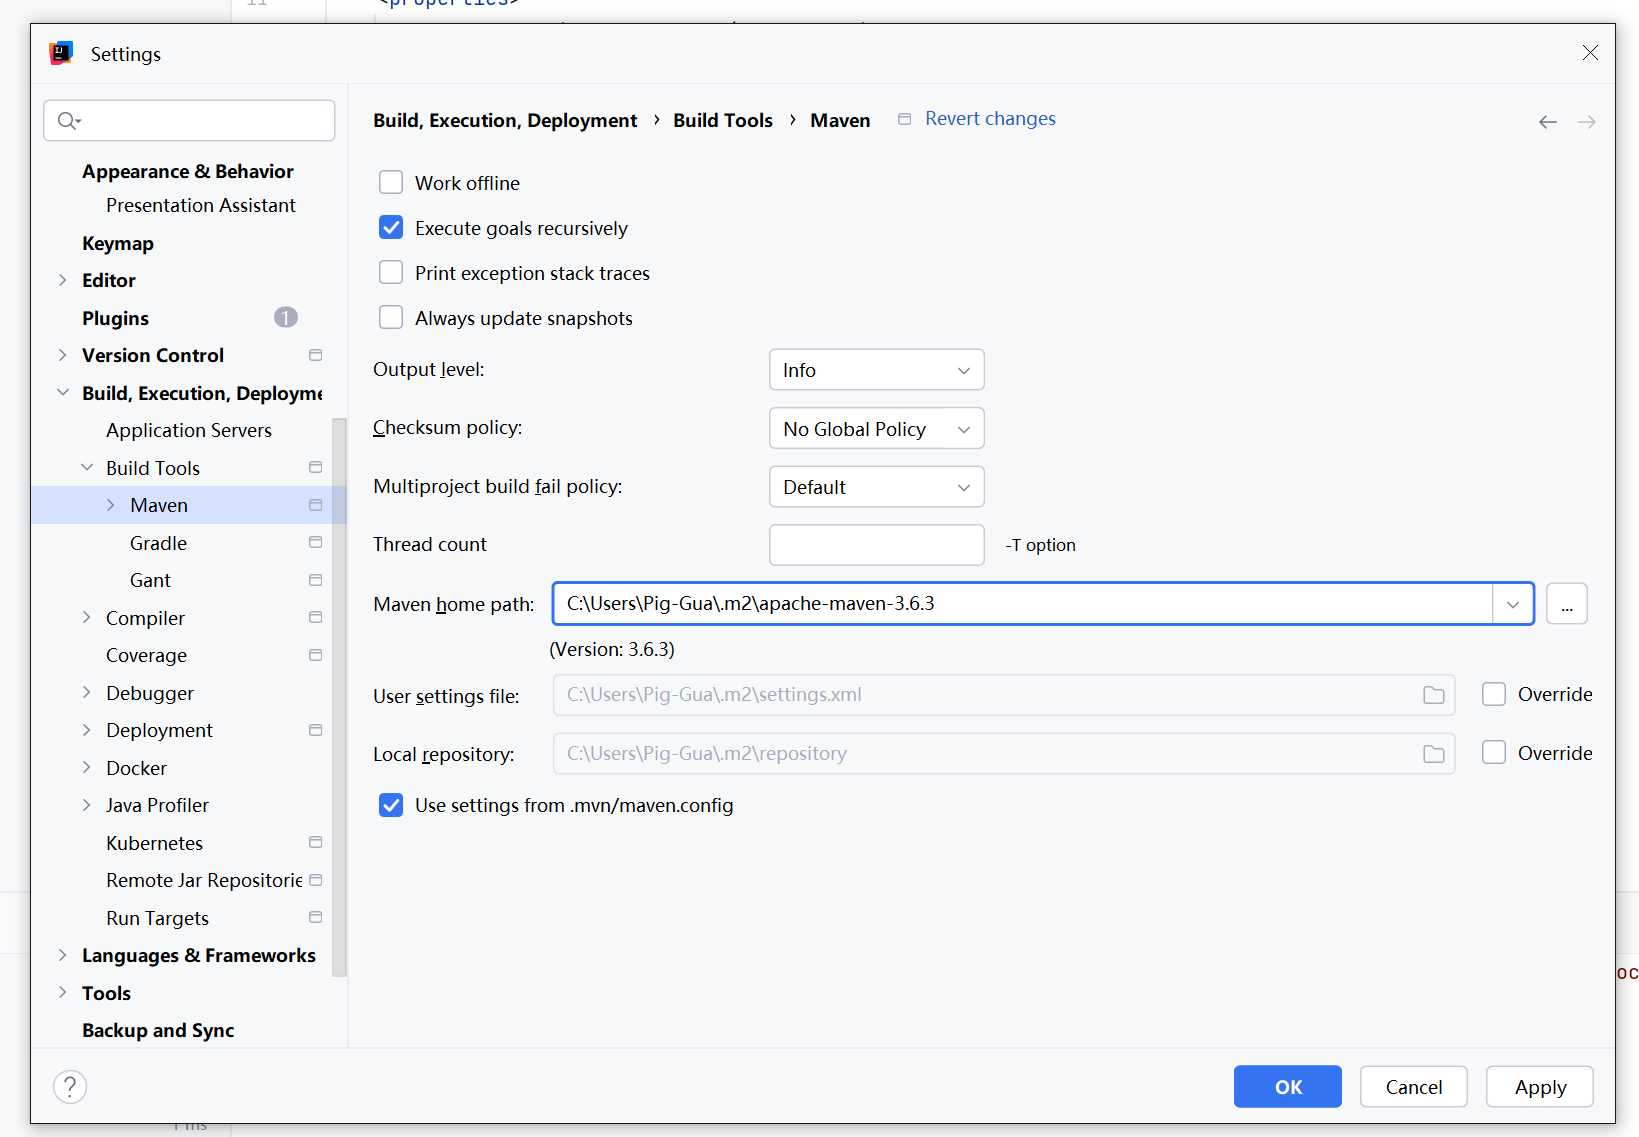The image size is (1639, 1137).
Task: Click project-level icon beside Version Control
Action: coord(316,355)
